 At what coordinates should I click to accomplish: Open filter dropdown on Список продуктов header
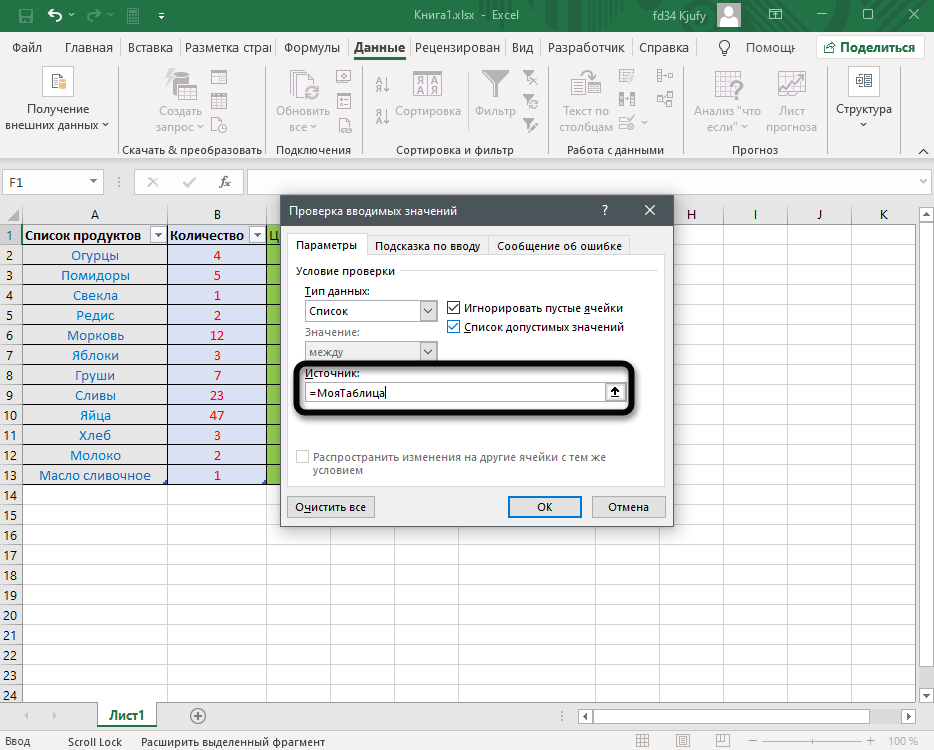coord(157,235)
